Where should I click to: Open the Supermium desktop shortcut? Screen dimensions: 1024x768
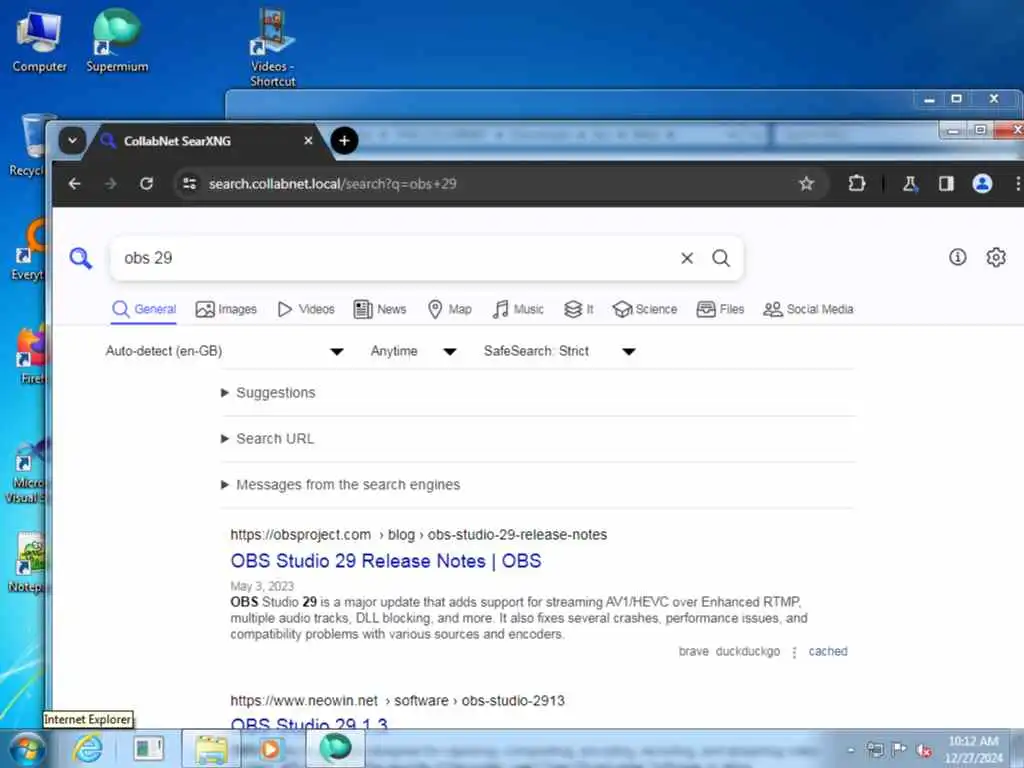click(x=117, y=40)
